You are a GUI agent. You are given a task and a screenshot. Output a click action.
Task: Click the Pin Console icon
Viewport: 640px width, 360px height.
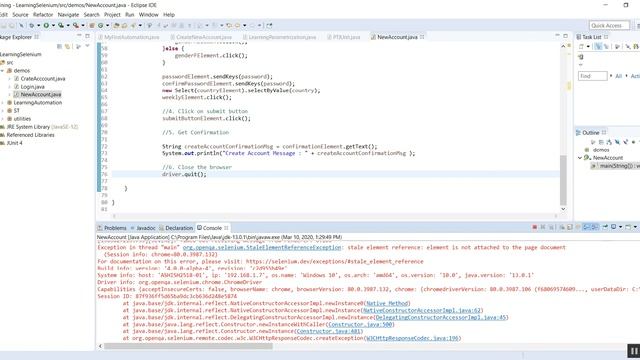pyautogui.click(x=605, y=227)
